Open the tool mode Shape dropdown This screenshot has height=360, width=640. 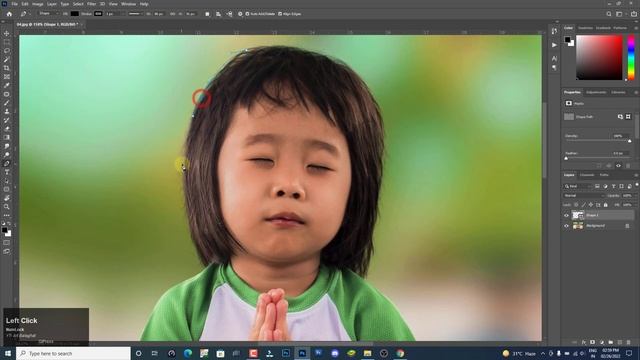click(x=48, y=13)
